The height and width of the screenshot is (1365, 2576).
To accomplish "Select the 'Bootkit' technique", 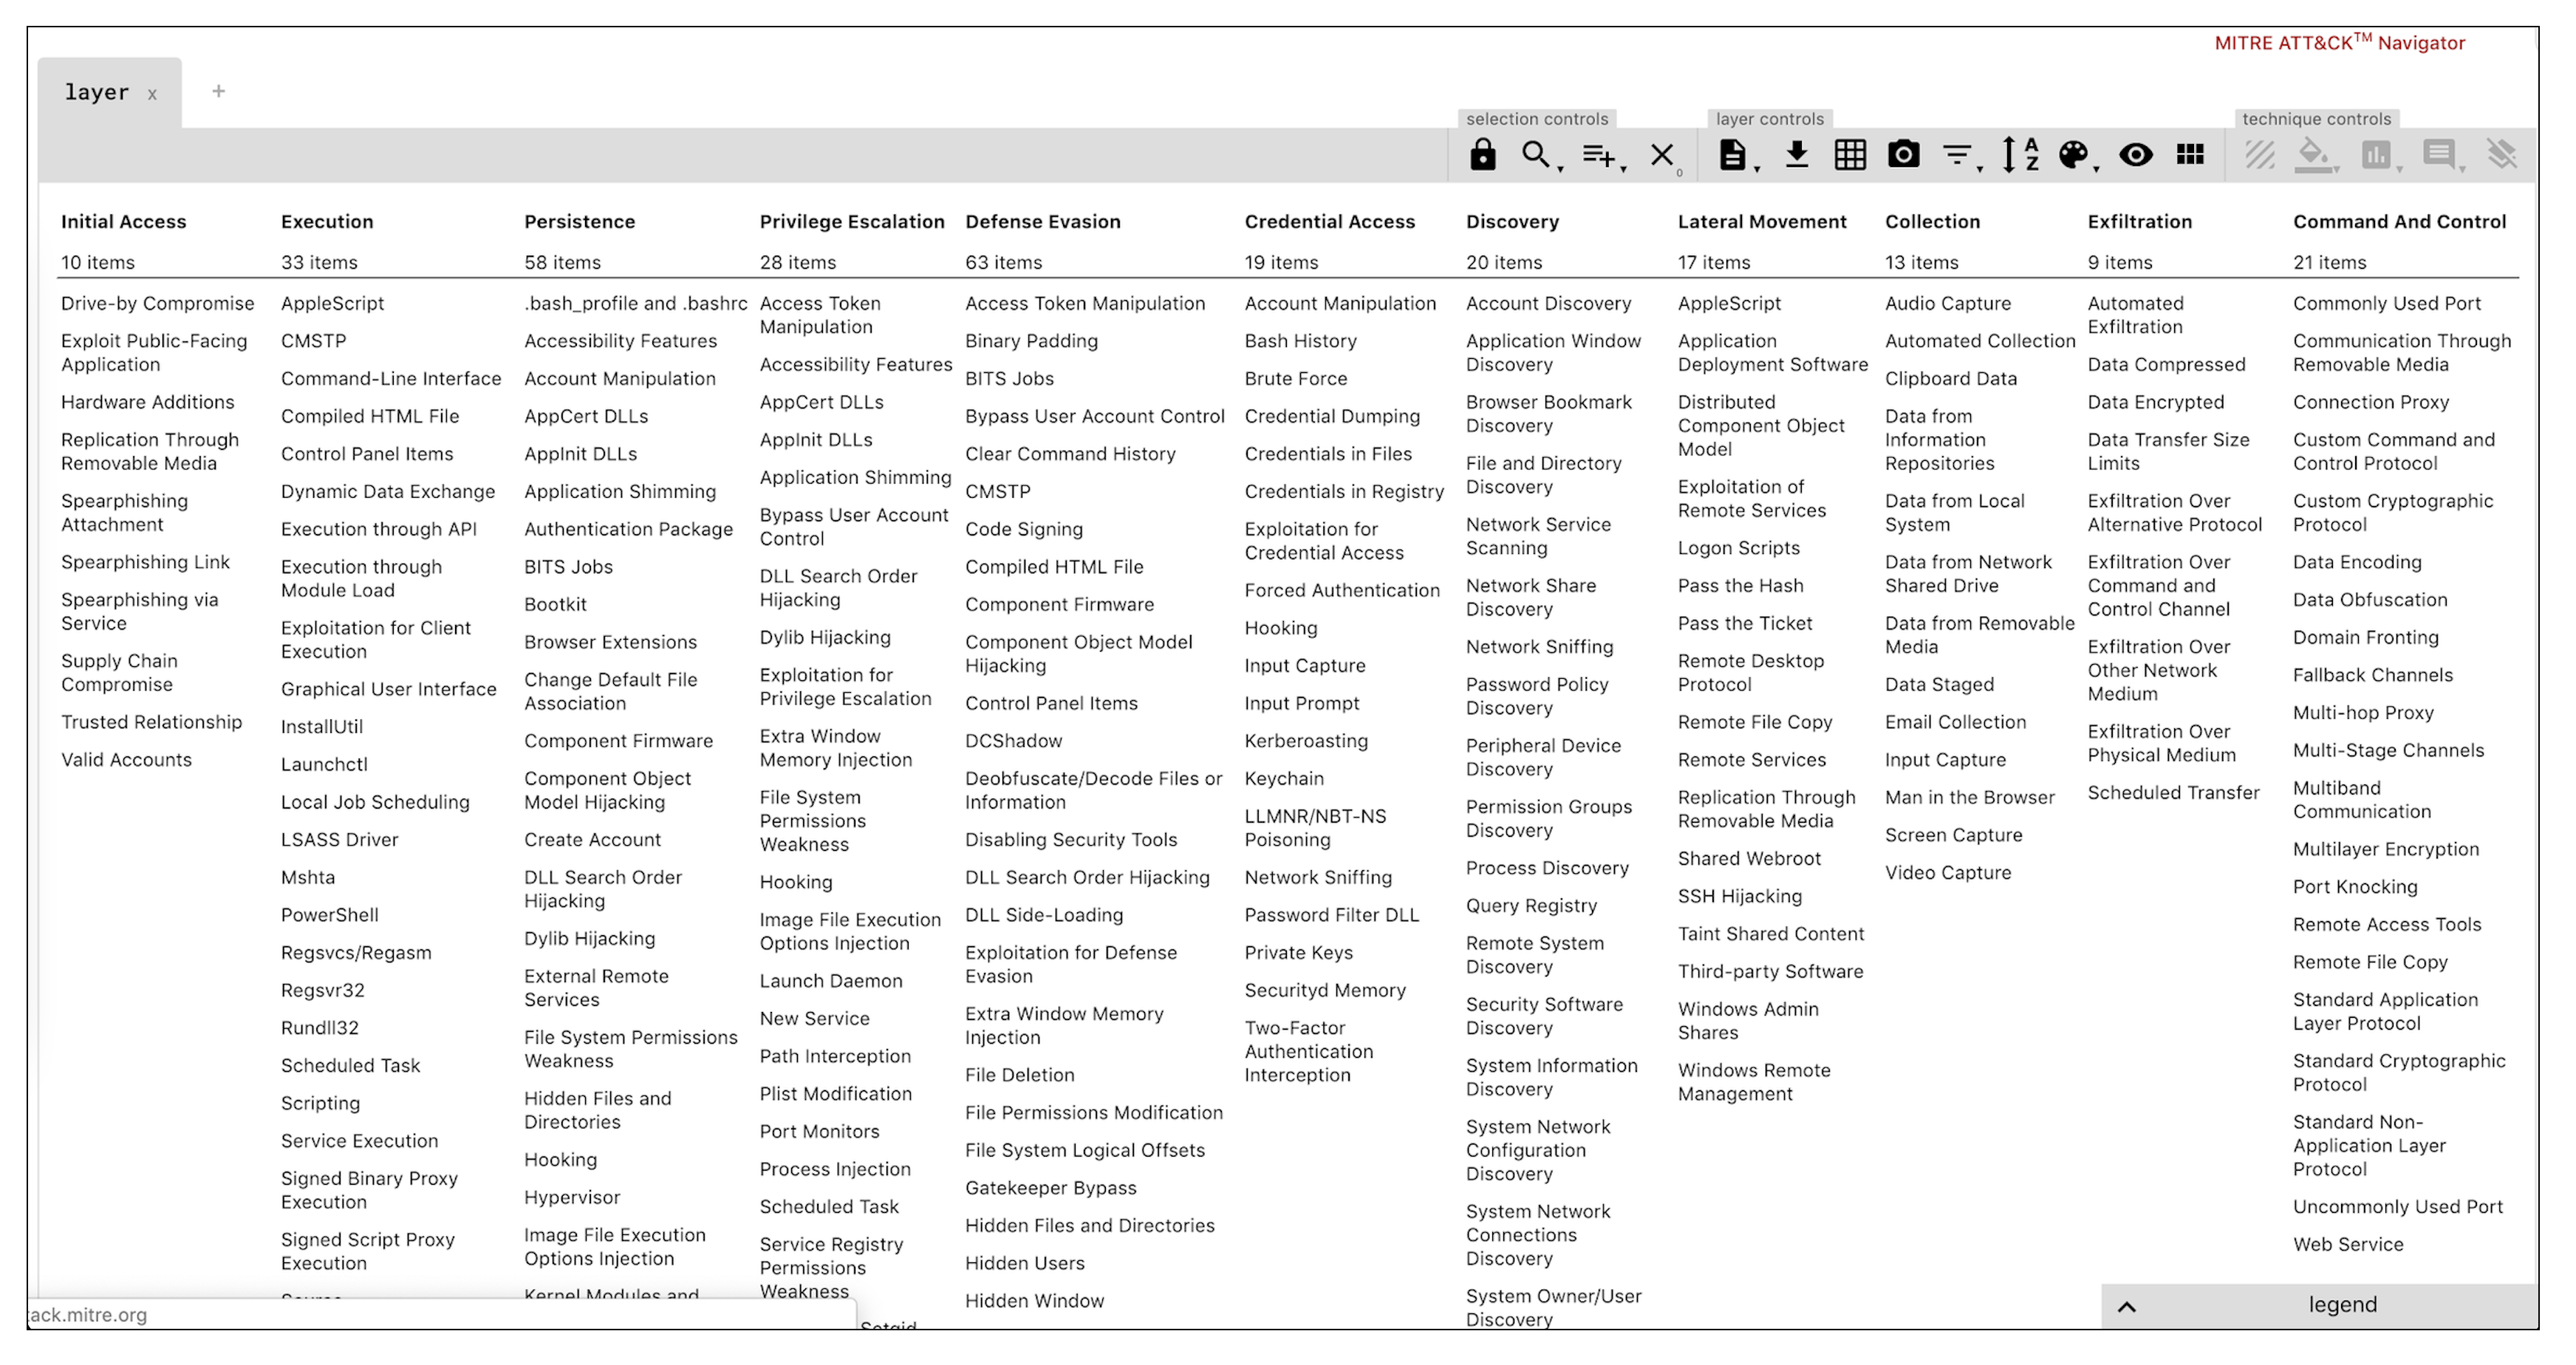I will pyautogui.click(x=555, y=604).
